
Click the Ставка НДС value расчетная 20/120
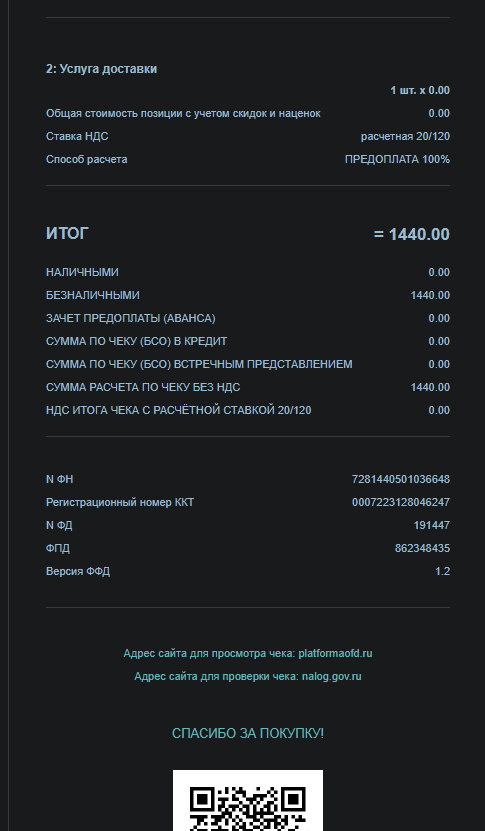(x=405, y=137)
